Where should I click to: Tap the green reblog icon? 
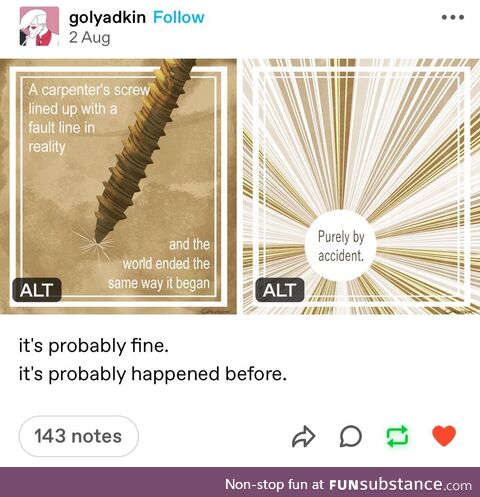(397, 436)
